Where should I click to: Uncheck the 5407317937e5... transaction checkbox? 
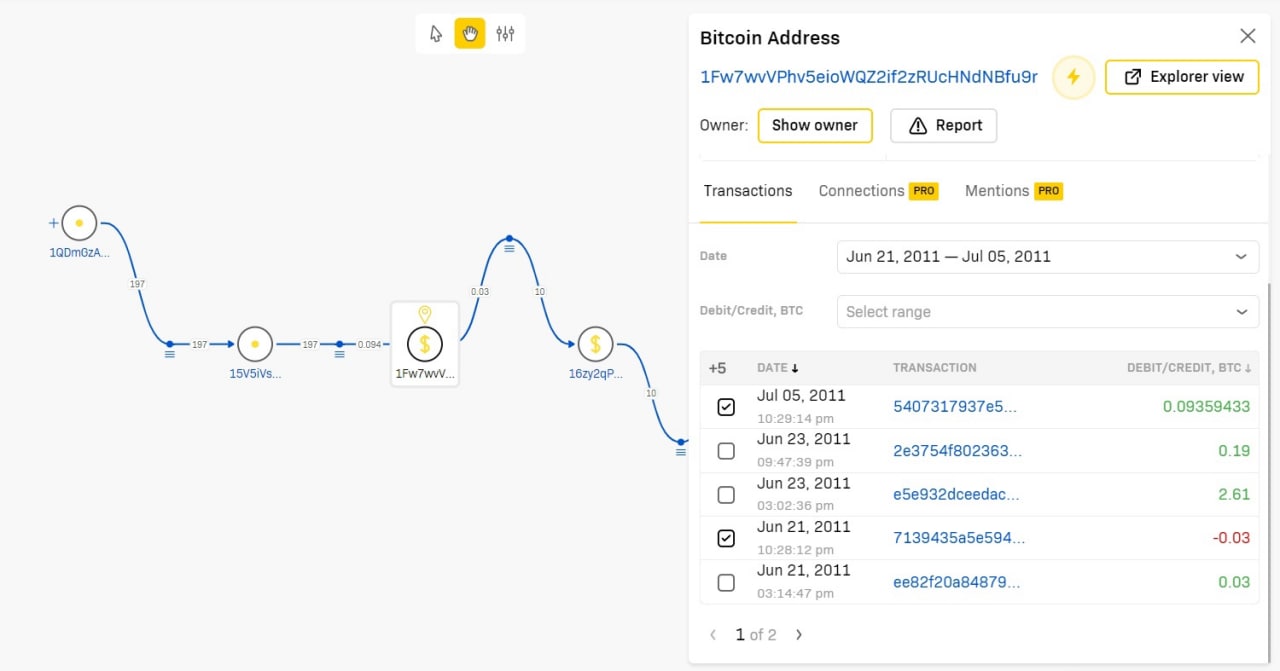[726, 407]
